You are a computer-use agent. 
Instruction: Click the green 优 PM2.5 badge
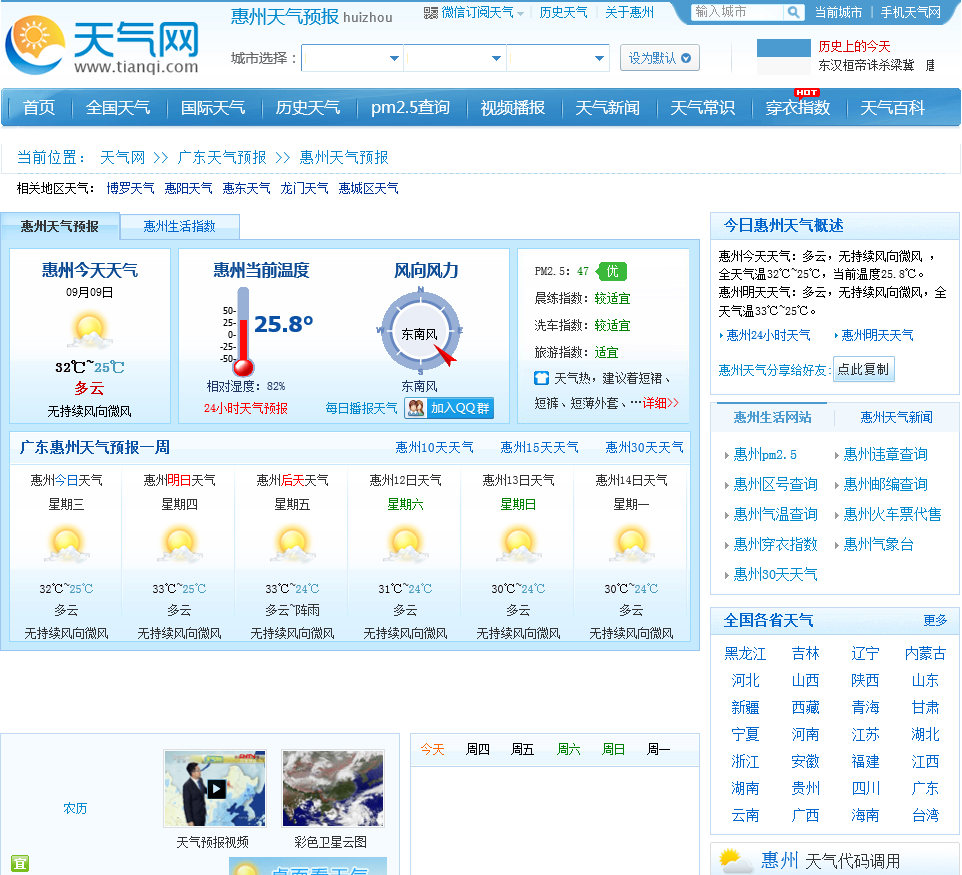(x=611, y=271)
